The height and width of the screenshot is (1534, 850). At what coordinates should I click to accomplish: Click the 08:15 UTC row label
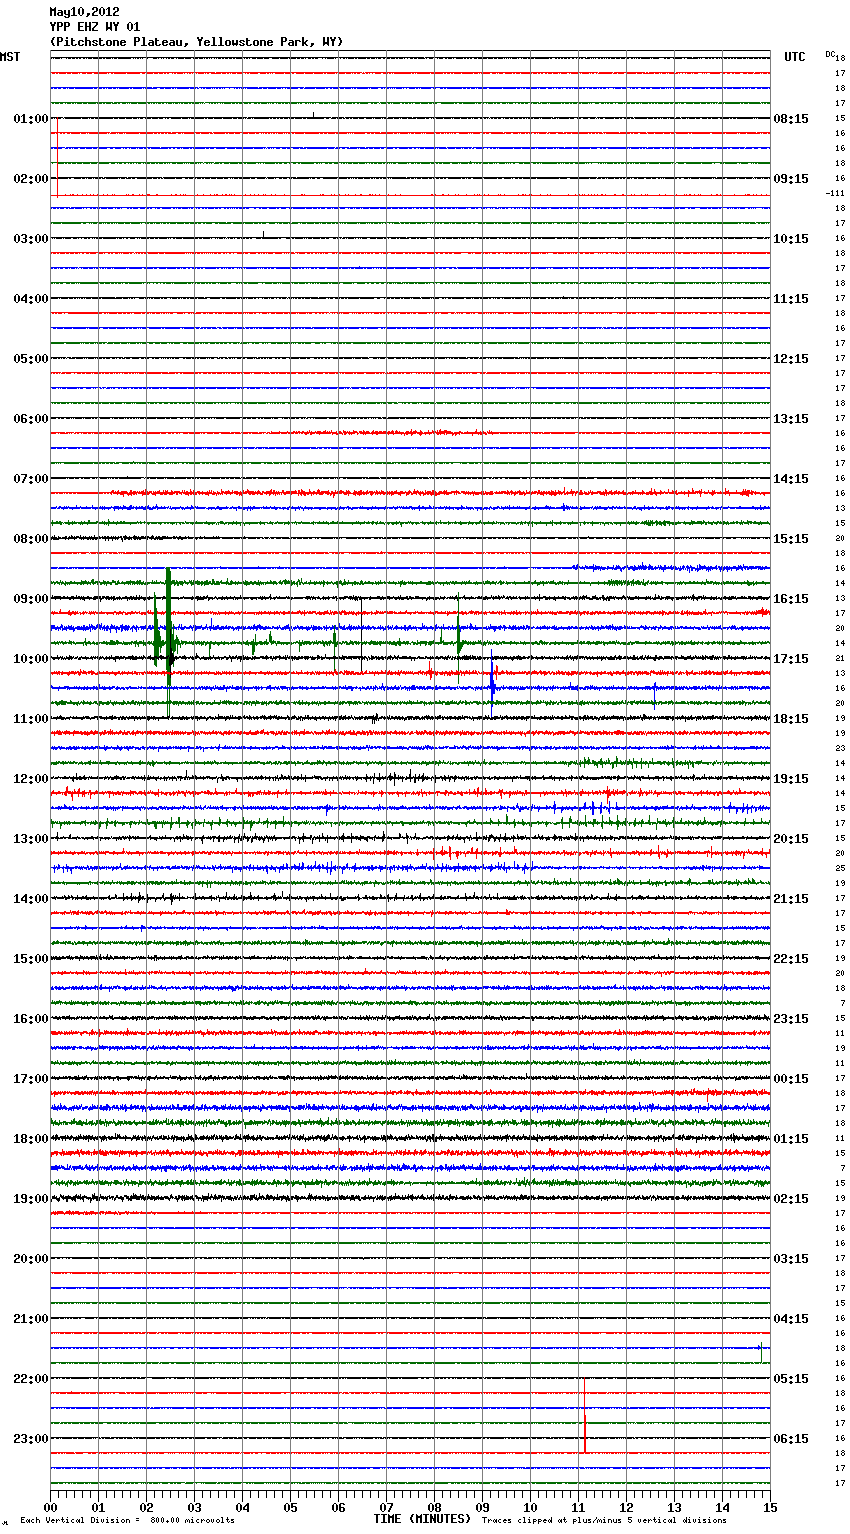tap(791, 119)
